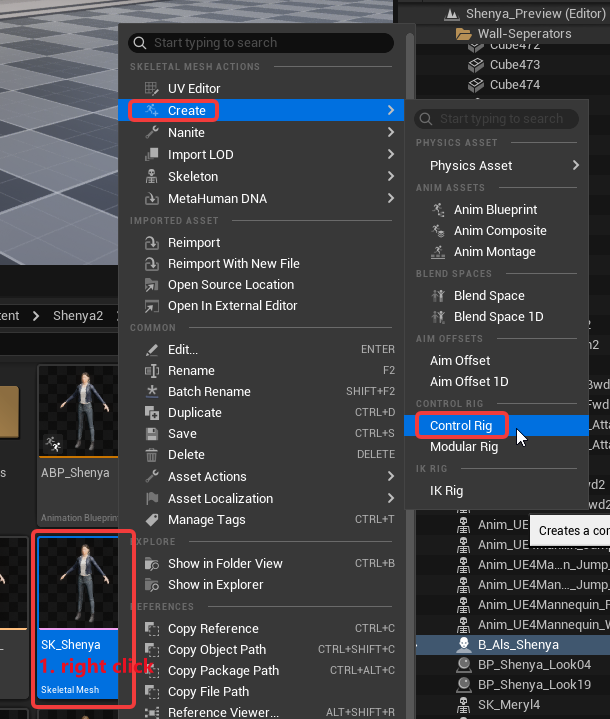
Task: Click the Copy Reference icon
Action: 151,629
